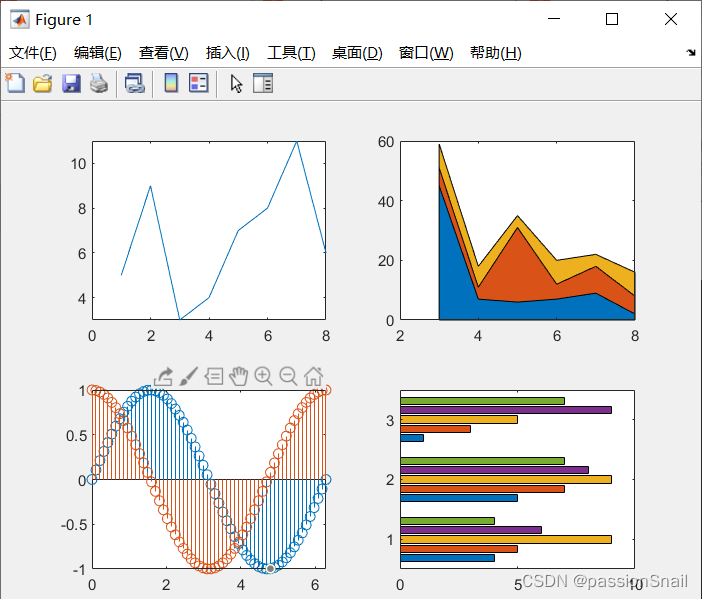Open the 插入(I) menu
Viewport: 702px width, 599px height.
(227, 53)
